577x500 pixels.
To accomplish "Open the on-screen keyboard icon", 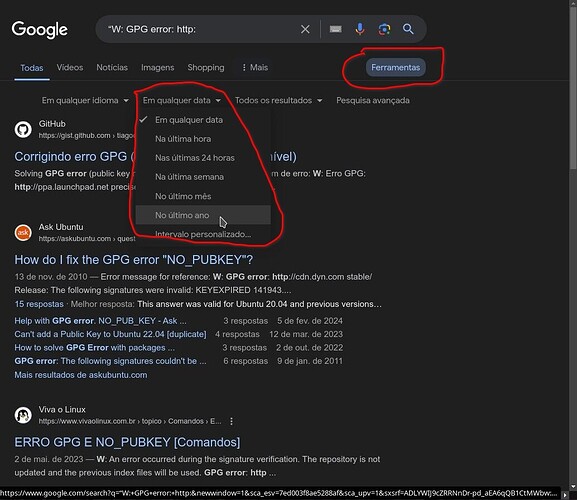I will coord(335,29).
